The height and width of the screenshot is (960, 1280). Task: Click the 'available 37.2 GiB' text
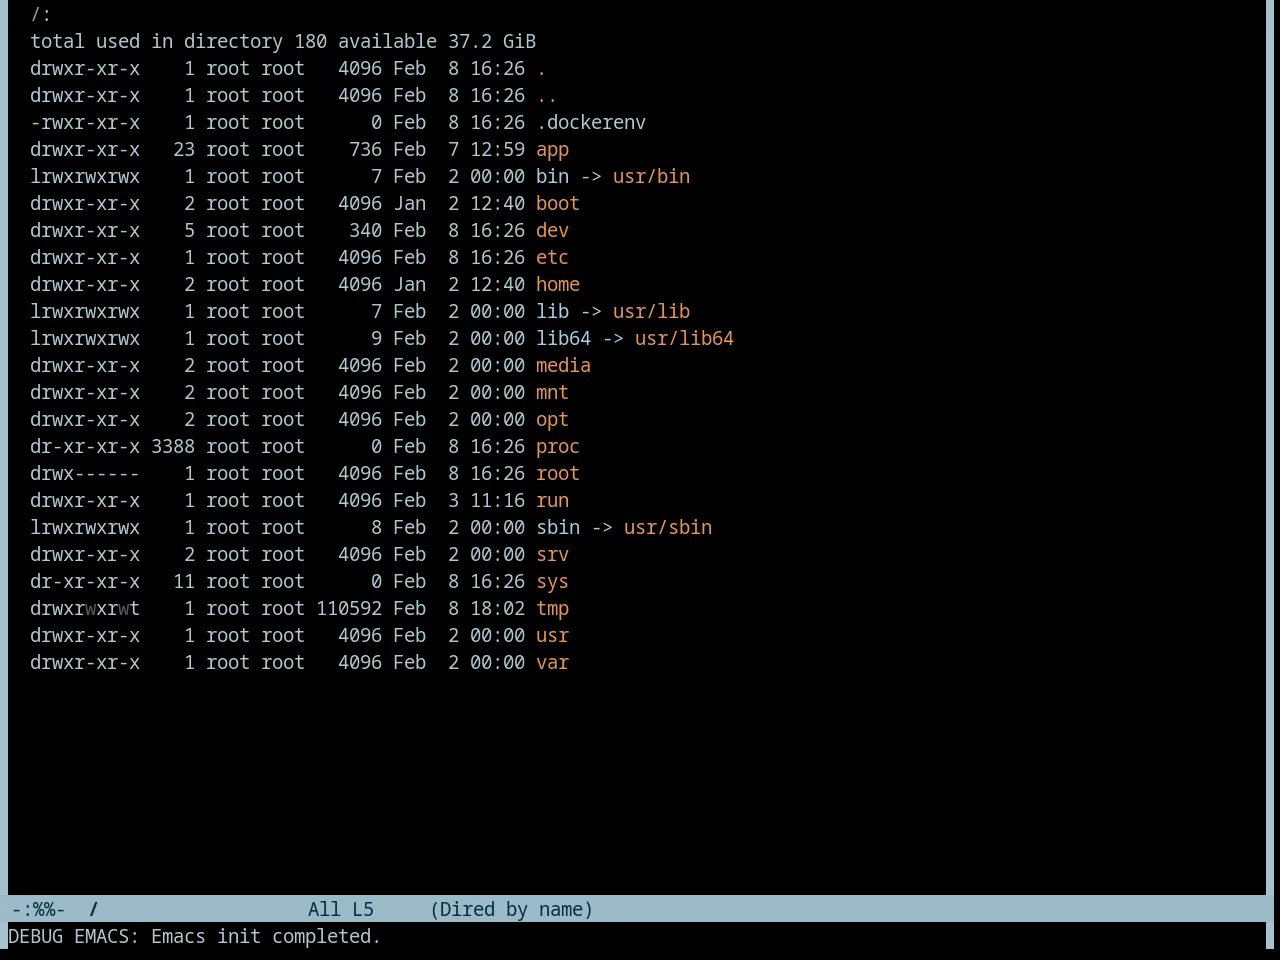click(437, 42)
